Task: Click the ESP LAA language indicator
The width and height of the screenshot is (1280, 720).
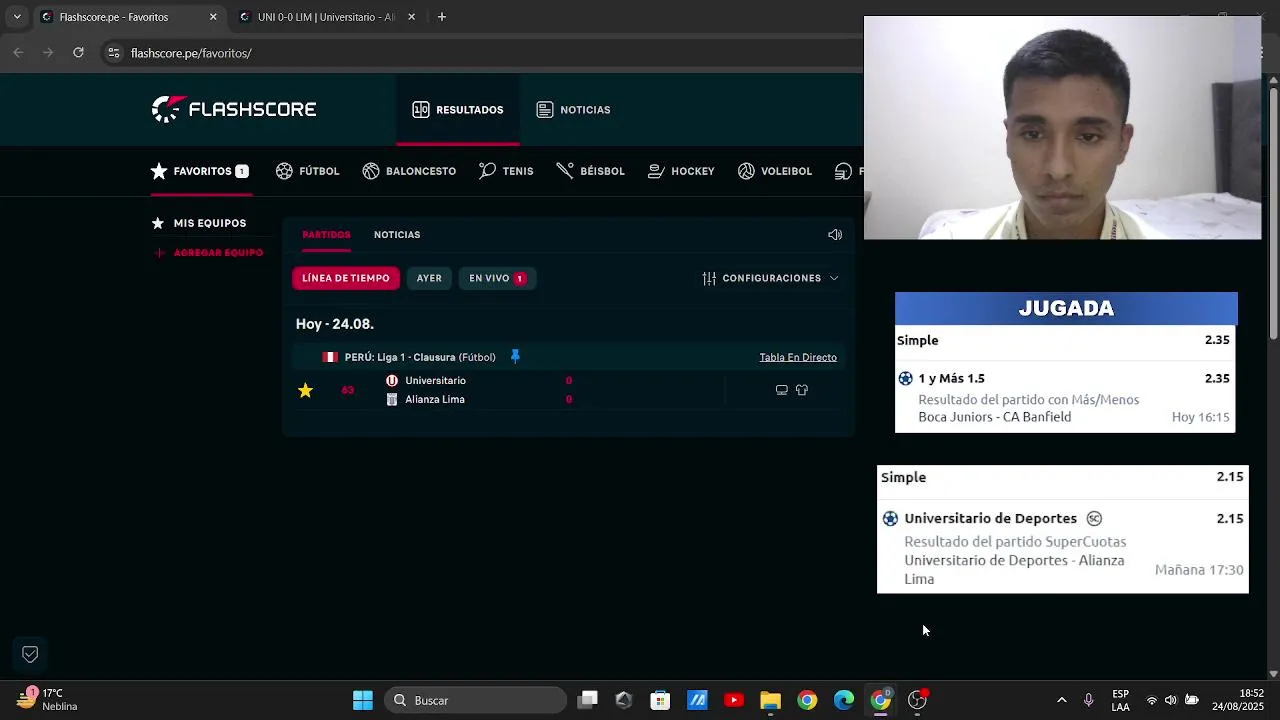Action: point(1121,700)
